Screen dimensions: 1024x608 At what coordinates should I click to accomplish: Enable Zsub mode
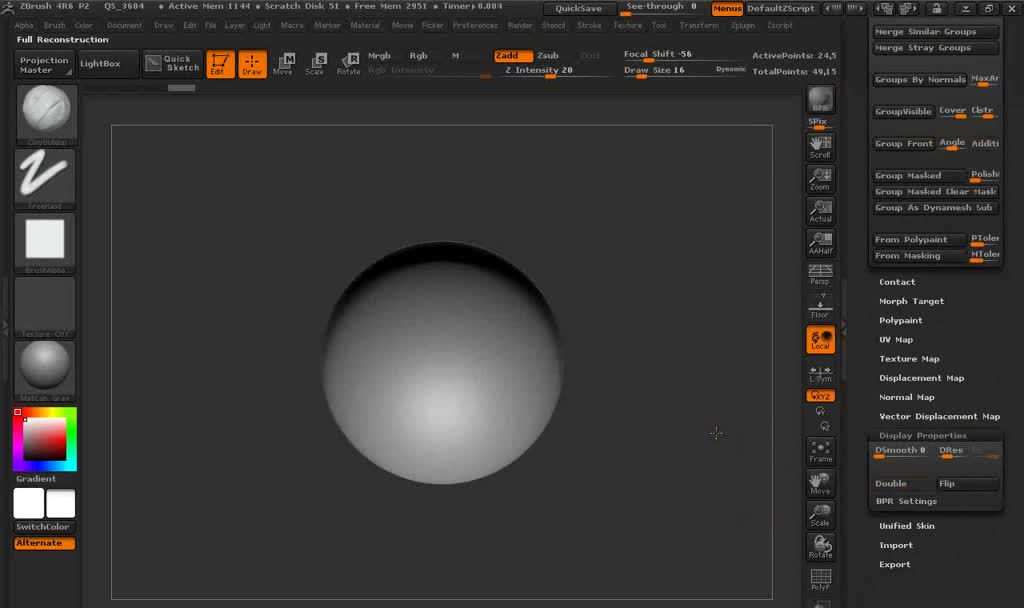(x=548, y=56)
